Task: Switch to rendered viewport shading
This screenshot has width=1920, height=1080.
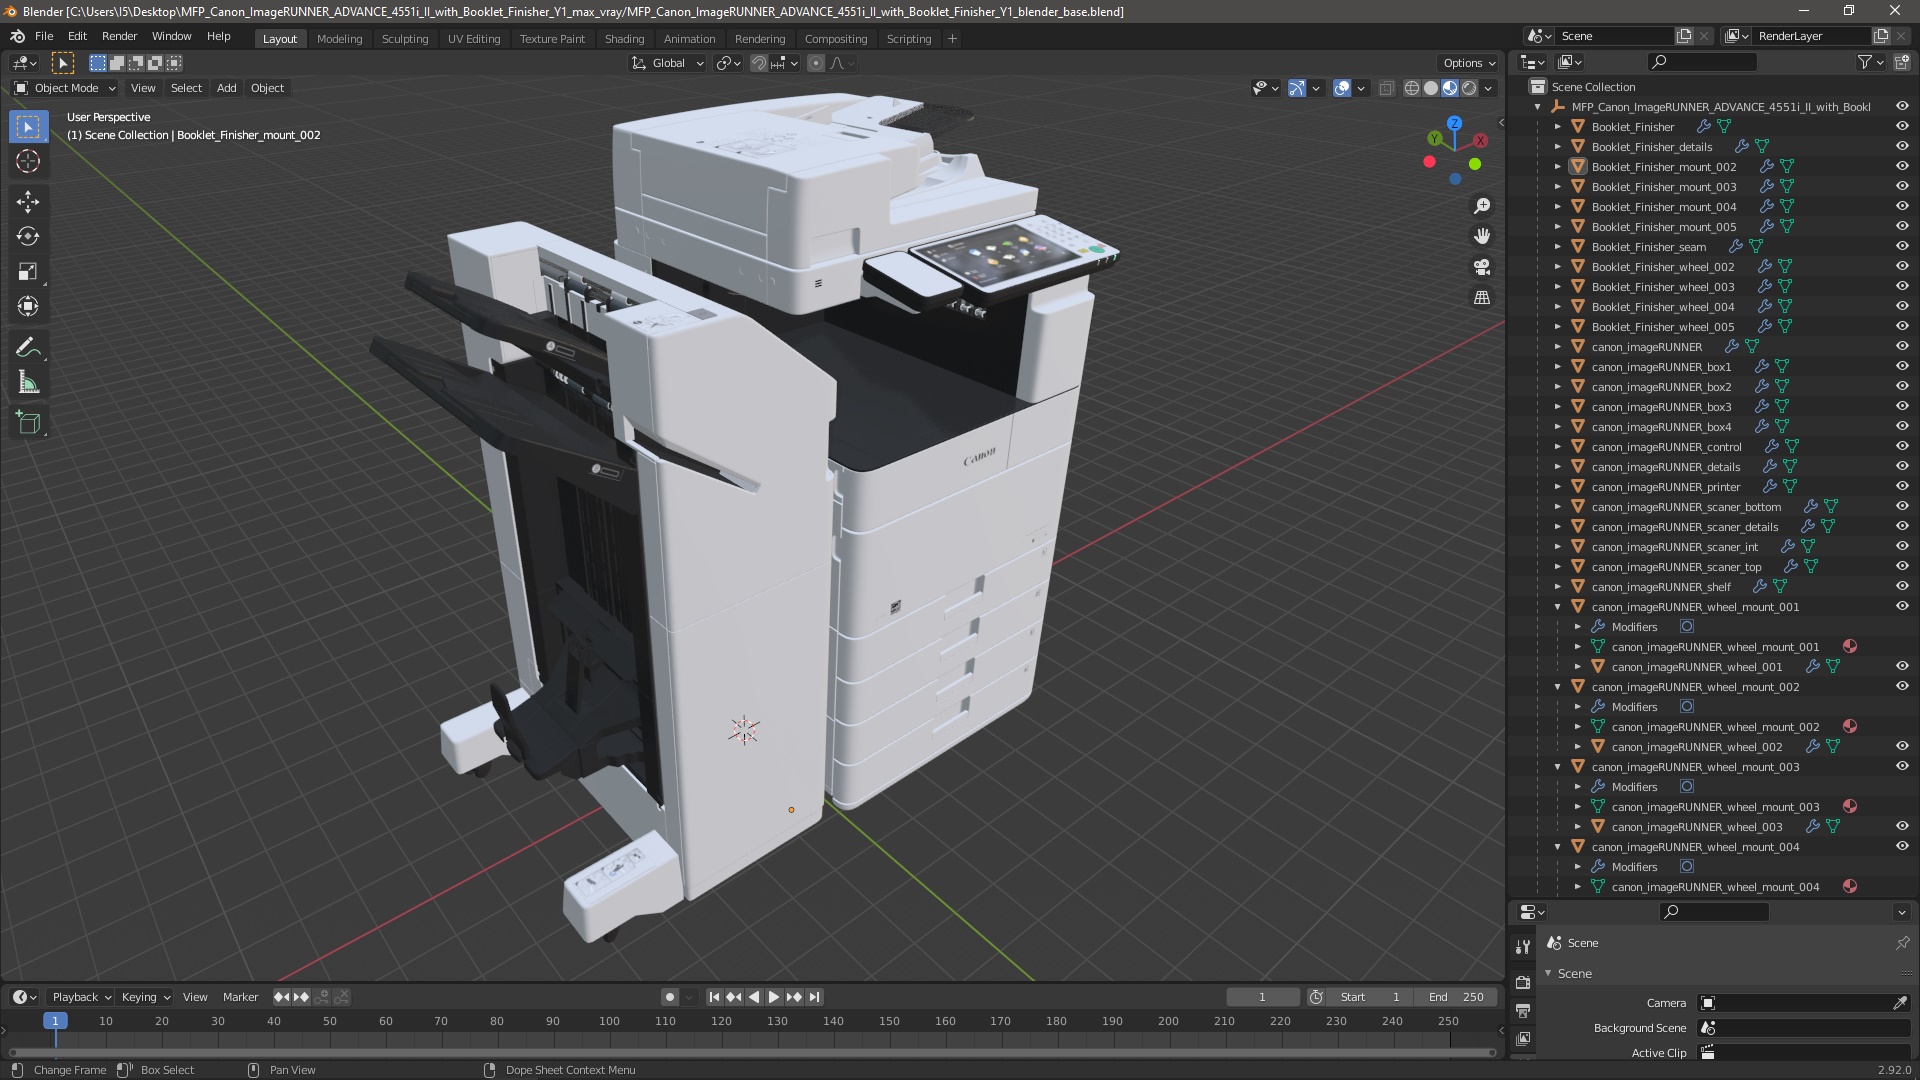Action: click(1469, 88)
